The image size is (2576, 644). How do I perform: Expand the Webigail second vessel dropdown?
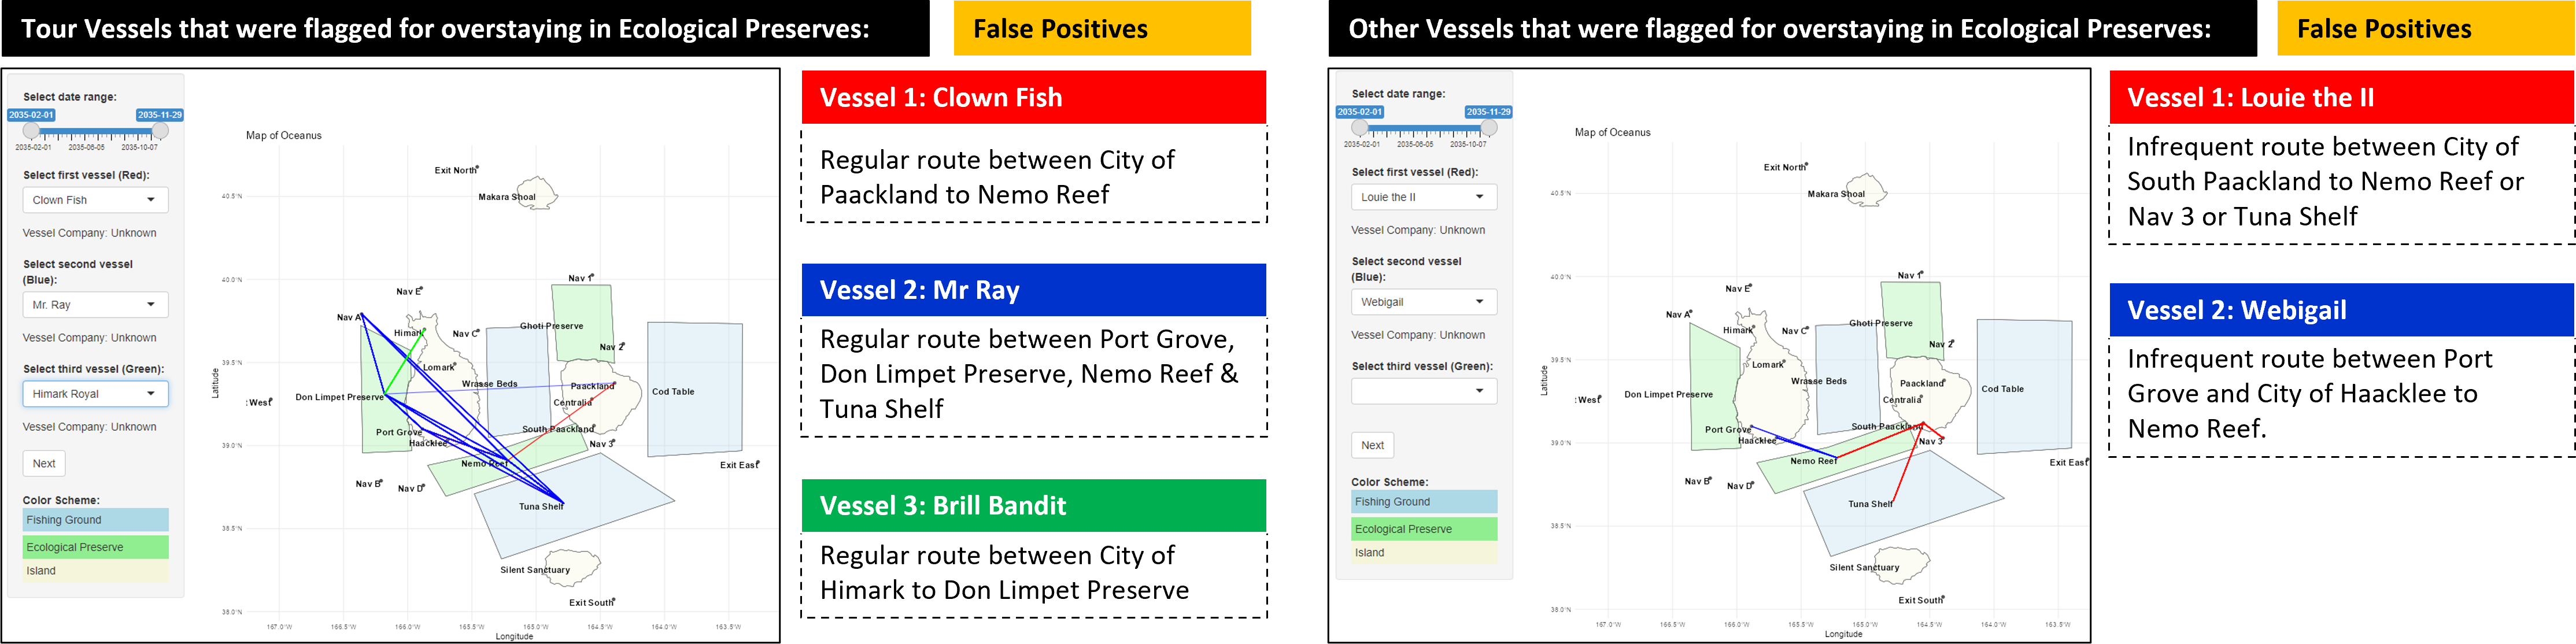pos(1423,302)
